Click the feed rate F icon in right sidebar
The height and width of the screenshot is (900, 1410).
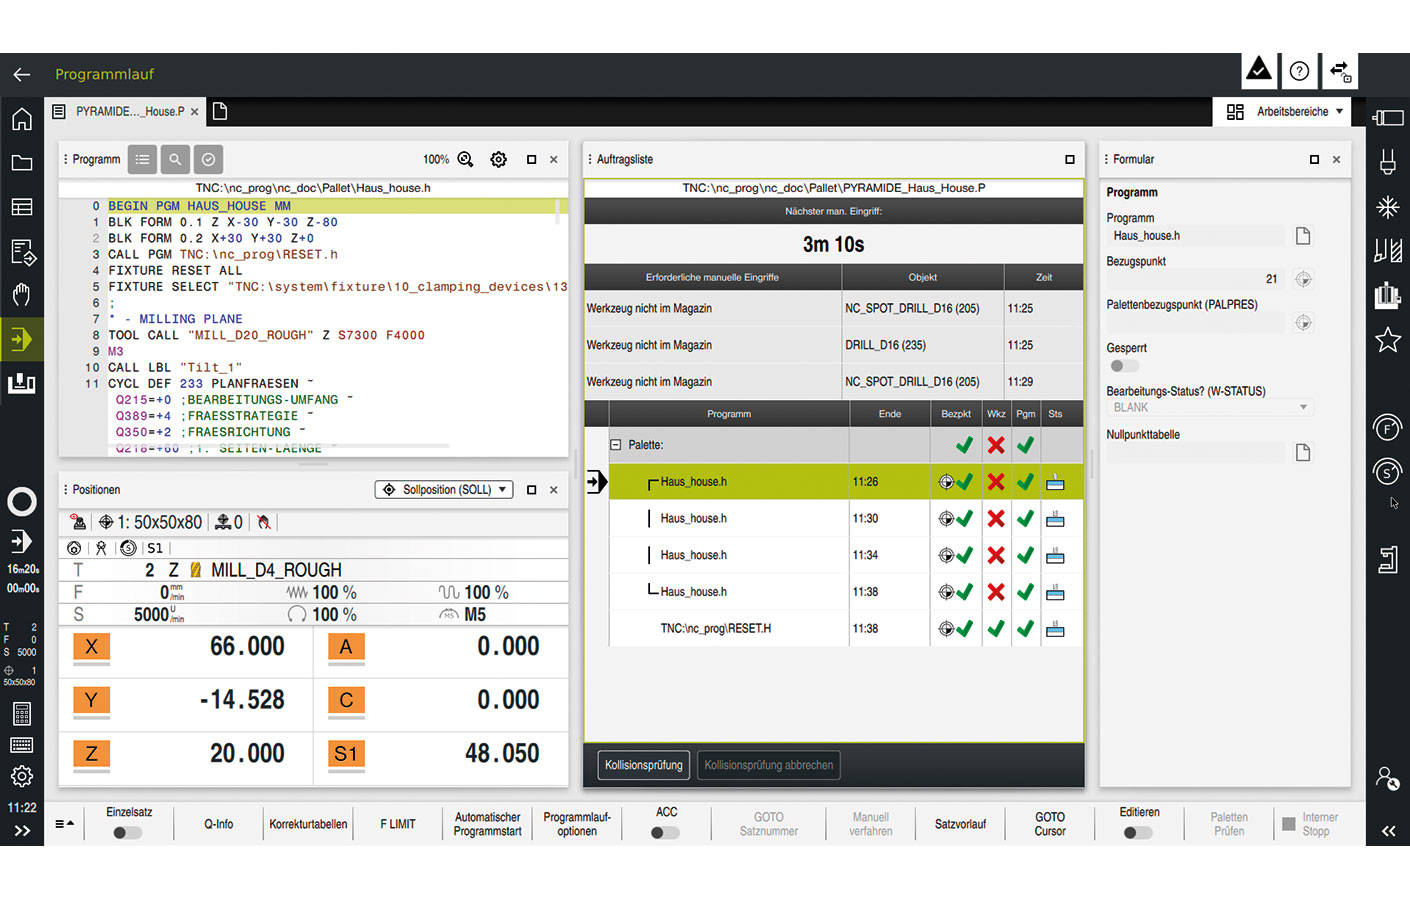click(x=1388, y=428)
